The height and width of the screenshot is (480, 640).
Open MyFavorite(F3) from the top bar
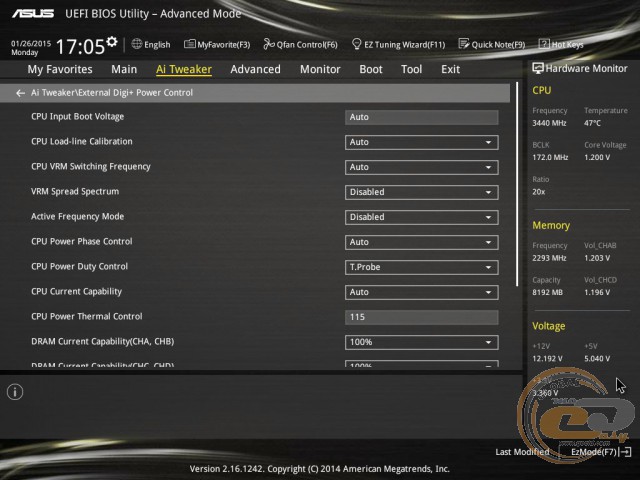pyautogui.click(x=217, y=44)
